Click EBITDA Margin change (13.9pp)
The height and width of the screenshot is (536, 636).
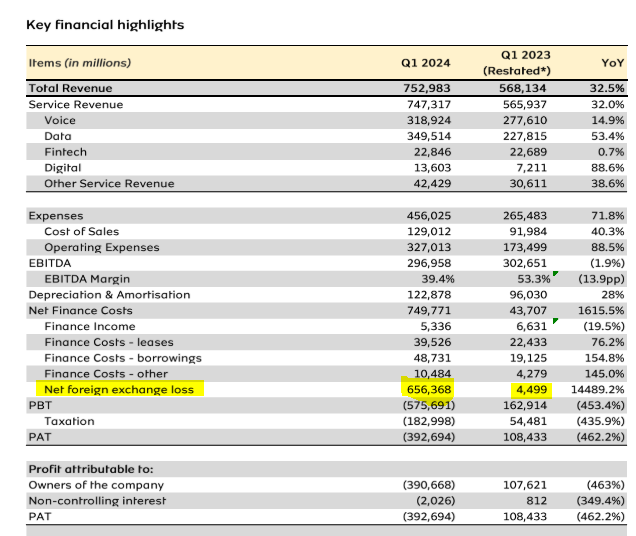pos(602,279)
